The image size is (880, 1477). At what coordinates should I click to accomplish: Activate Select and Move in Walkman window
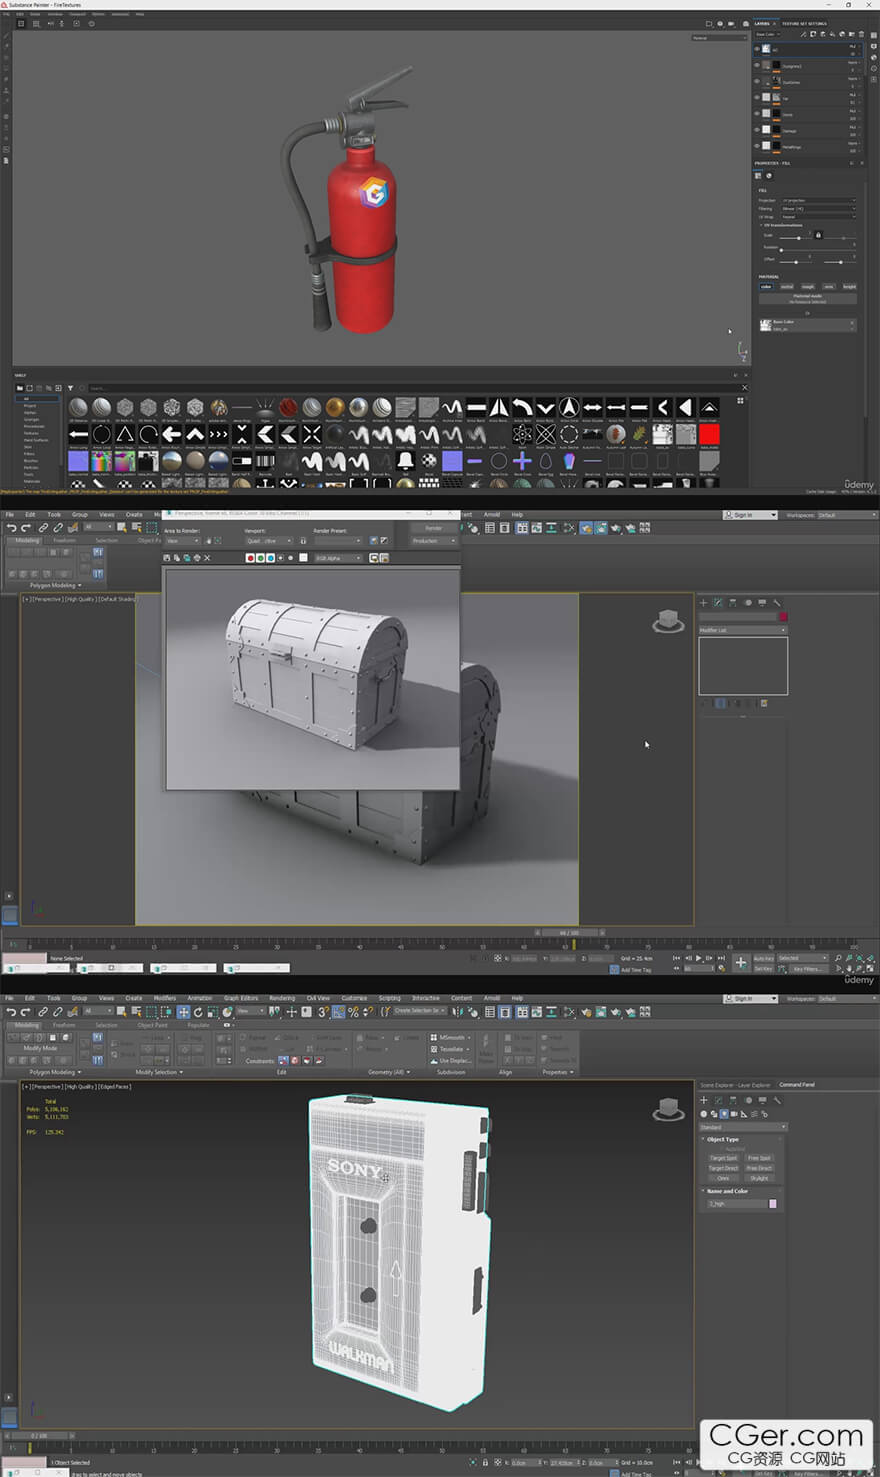pyautogui.click(x=183, y=1012)
